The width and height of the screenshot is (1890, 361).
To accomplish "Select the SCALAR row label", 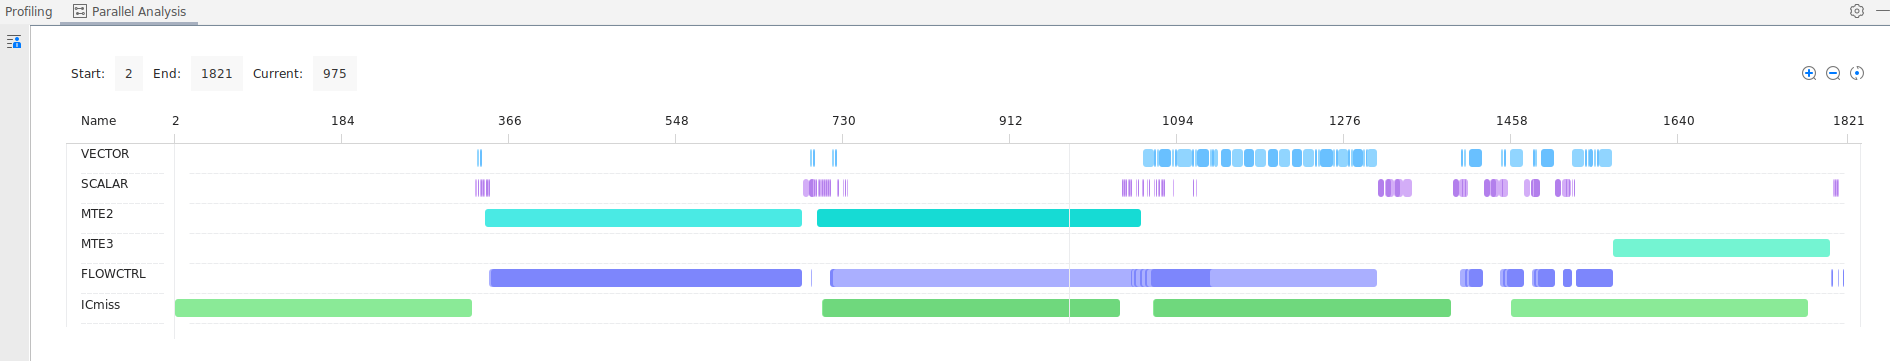I will tap(104, 184).
